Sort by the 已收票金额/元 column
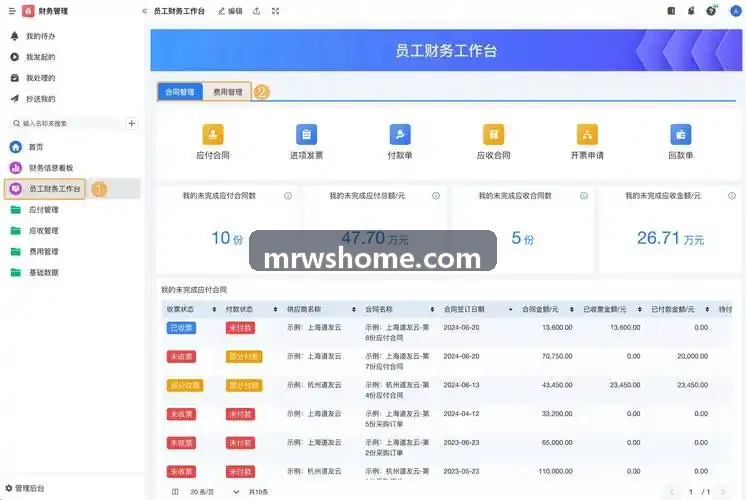This screenshot has width=746, height=500. coord(639,309)
